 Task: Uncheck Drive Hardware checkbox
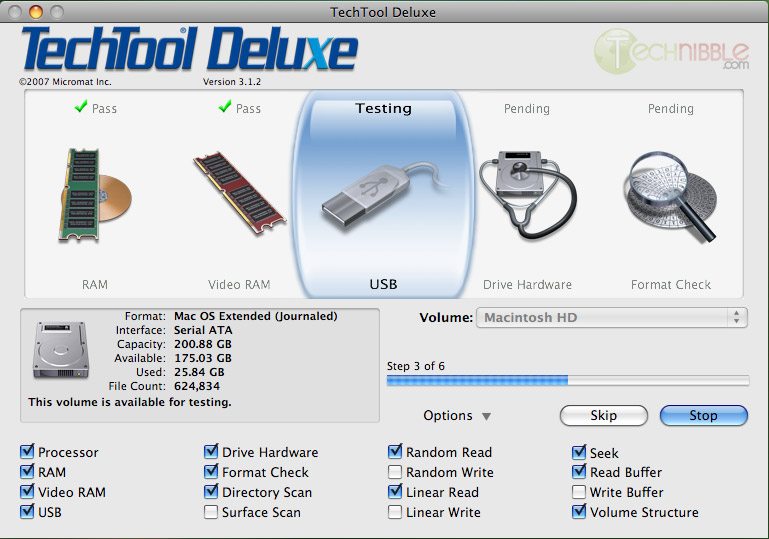click(211, 452)
